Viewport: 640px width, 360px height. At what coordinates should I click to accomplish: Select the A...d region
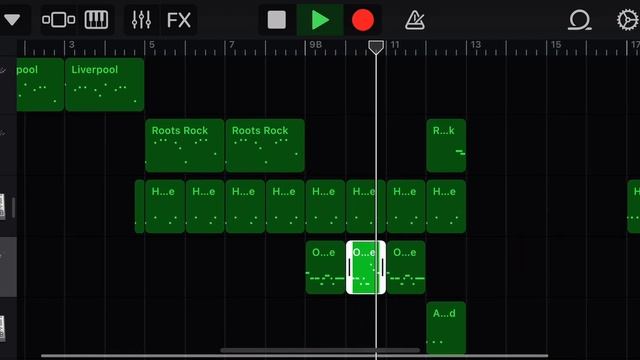point(446,328)
